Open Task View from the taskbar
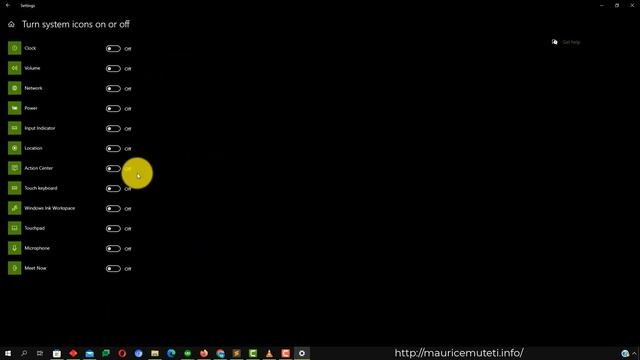The width and height of the screenshot is (640, 360). pyautogui.click(x=40, y=353)
